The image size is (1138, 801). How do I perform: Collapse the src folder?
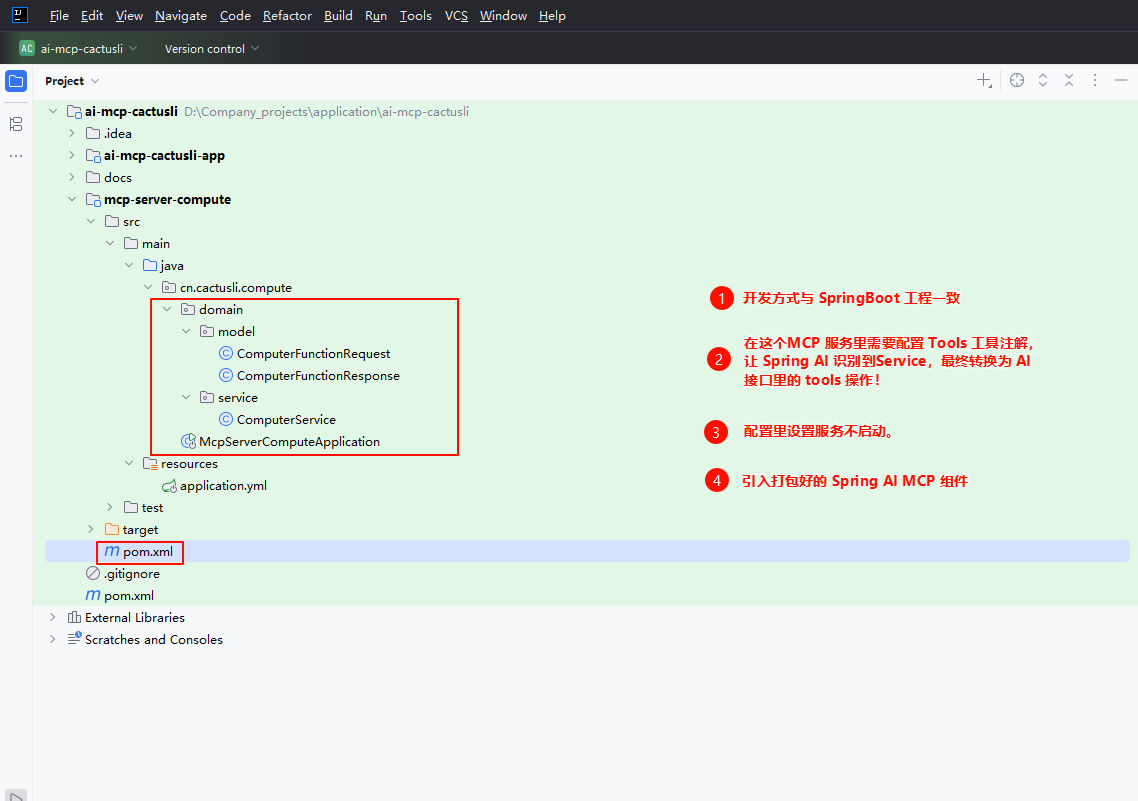coord(91,221)
